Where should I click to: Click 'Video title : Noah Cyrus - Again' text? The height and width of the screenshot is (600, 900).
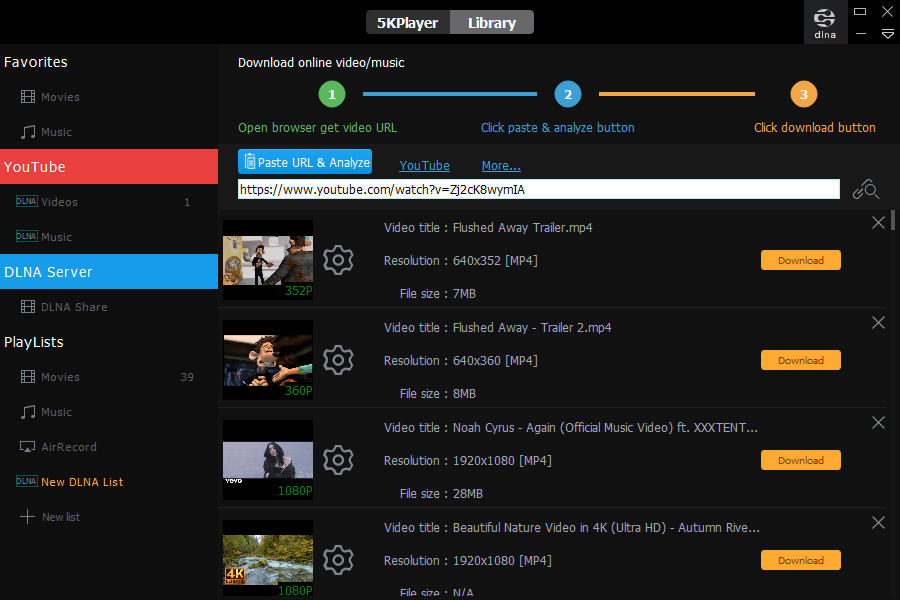pos(571,428)
